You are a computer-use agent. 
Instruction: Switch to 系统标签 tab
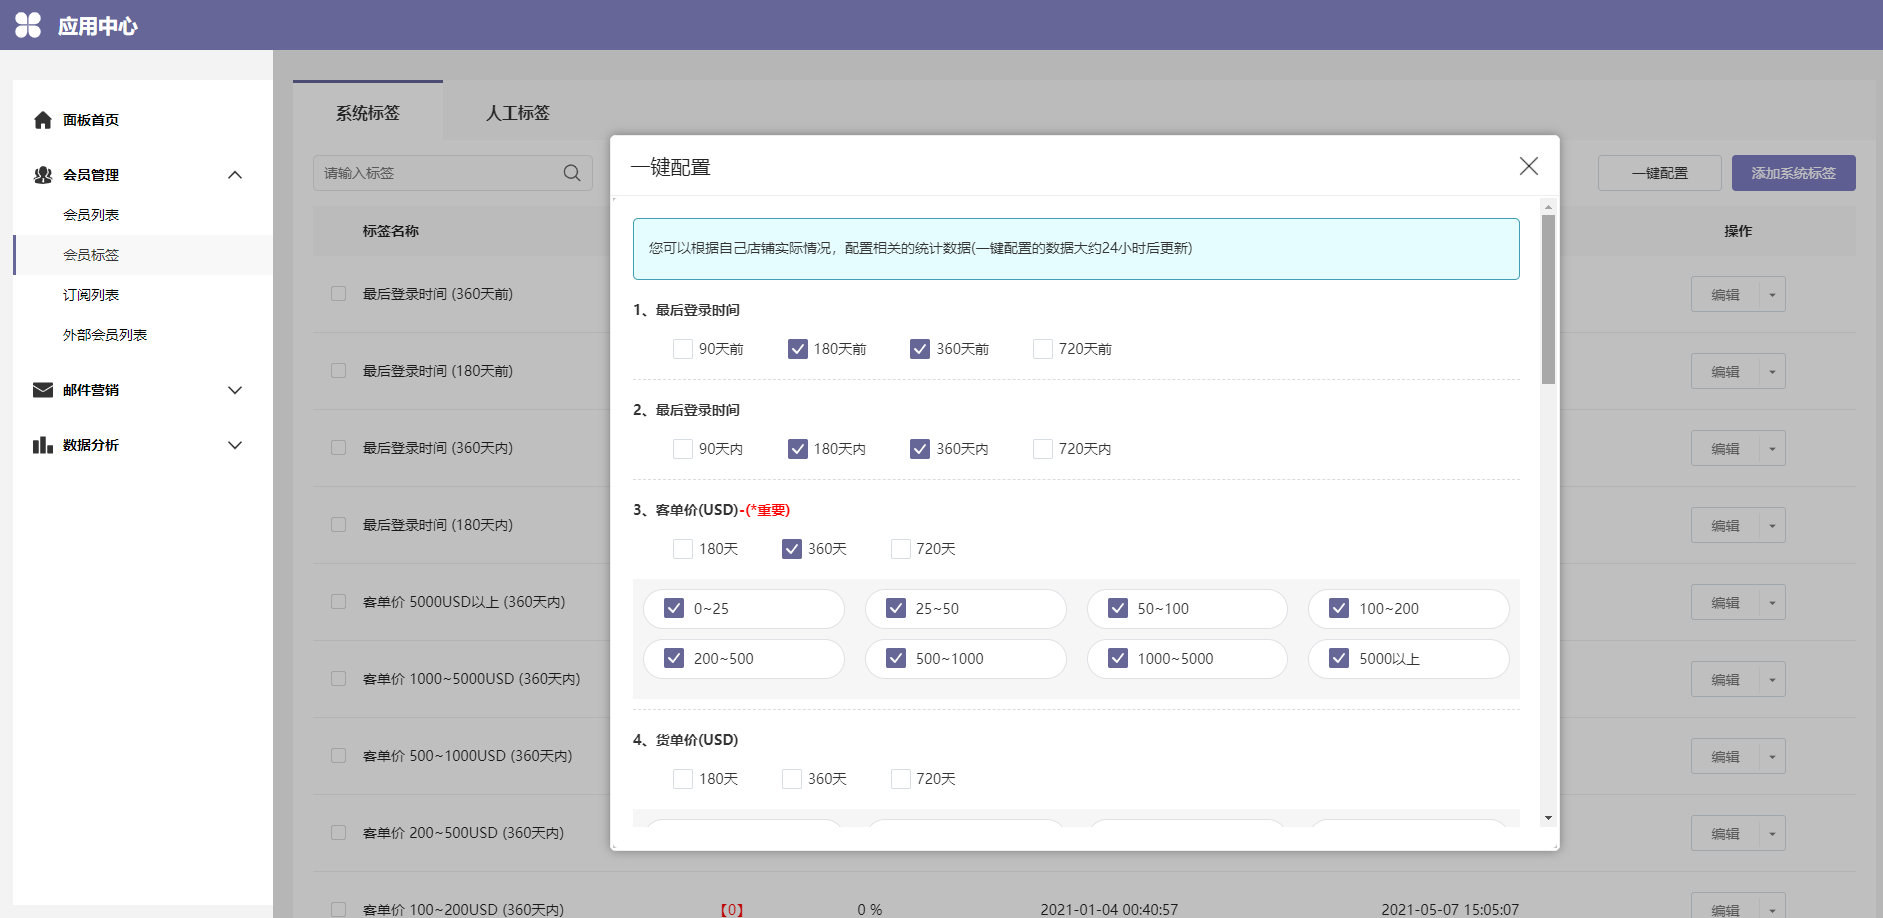[x=368, y=113]
